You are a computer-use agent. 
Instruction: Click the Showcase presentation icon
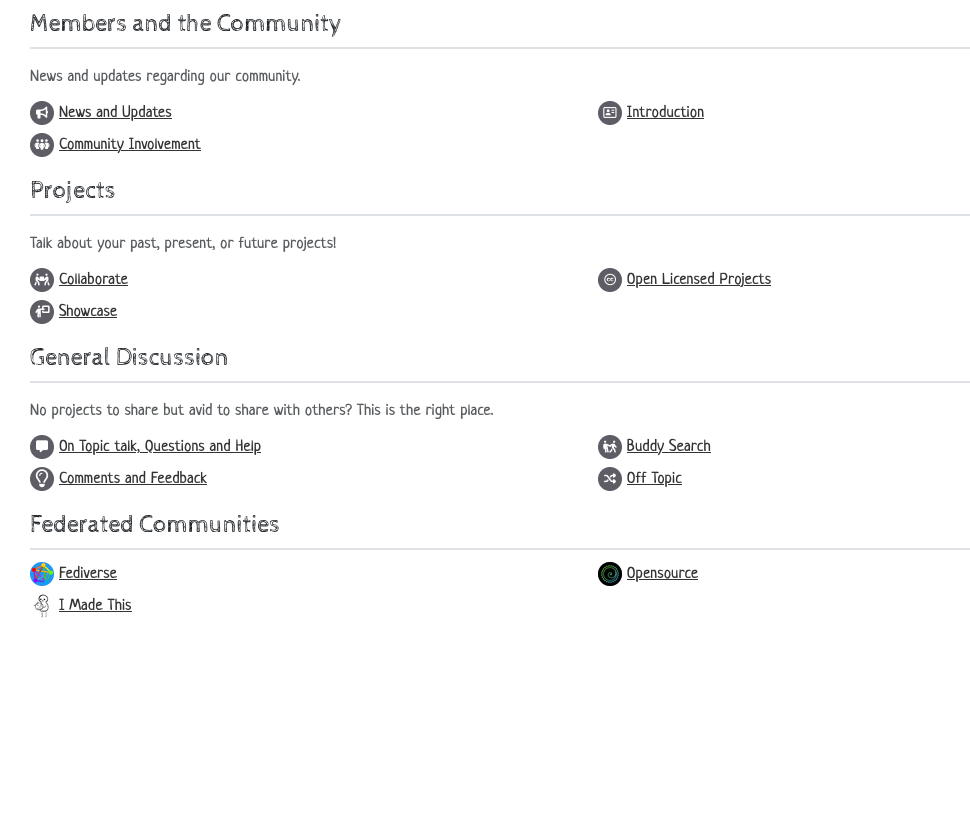(41, 311)
